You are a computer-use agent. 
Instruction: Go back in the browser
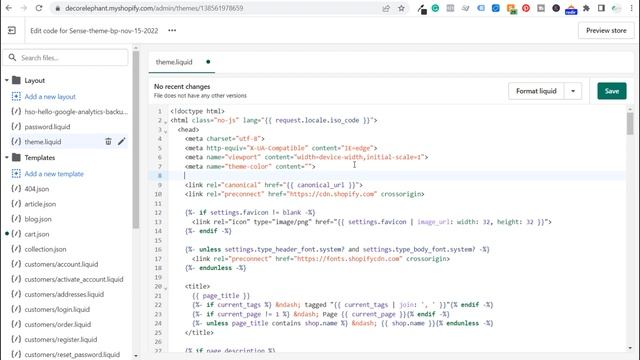coord(9,8)
